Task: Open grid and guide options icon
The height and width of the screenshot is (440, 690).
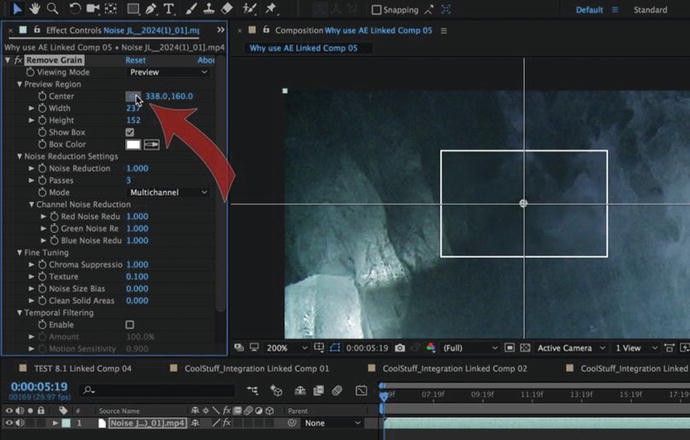Action: [319, 348]
